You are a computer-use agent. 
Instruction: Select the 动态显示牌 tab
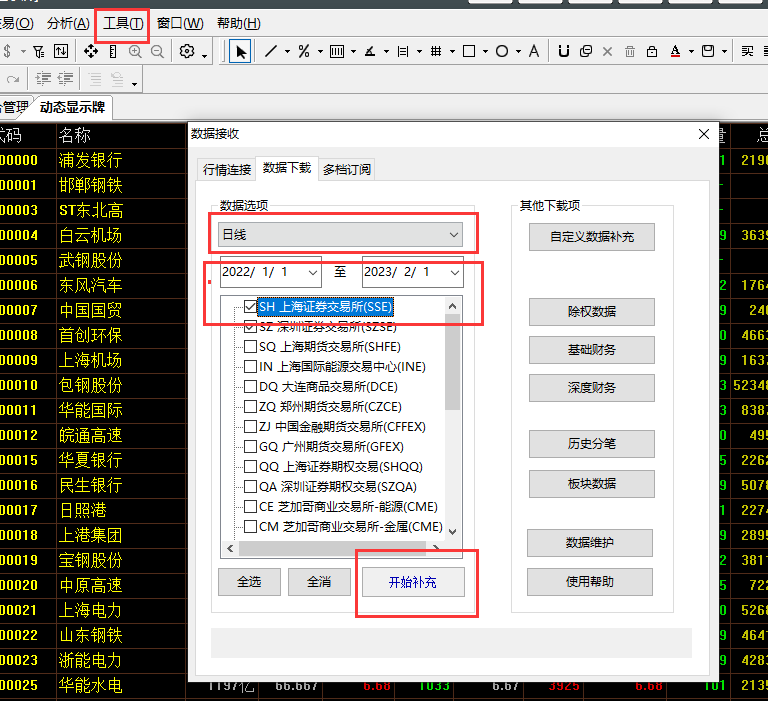pyautogui.click(x=72, y=107)
